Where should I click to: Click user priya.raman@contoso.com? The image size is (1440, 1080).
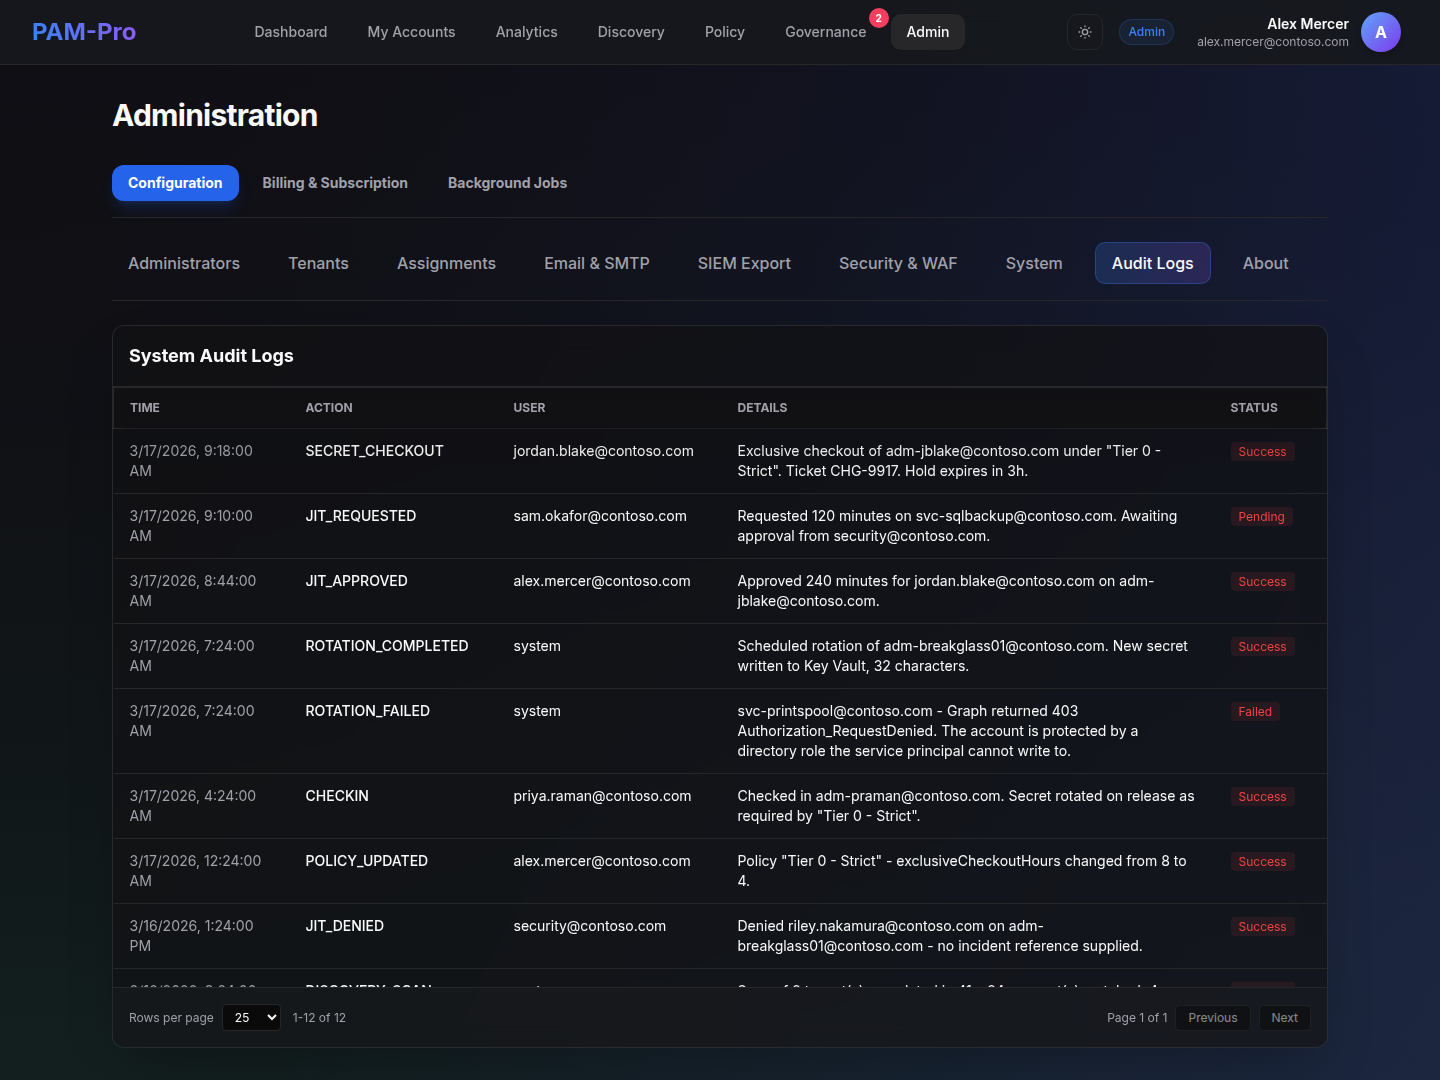point(602,796)
